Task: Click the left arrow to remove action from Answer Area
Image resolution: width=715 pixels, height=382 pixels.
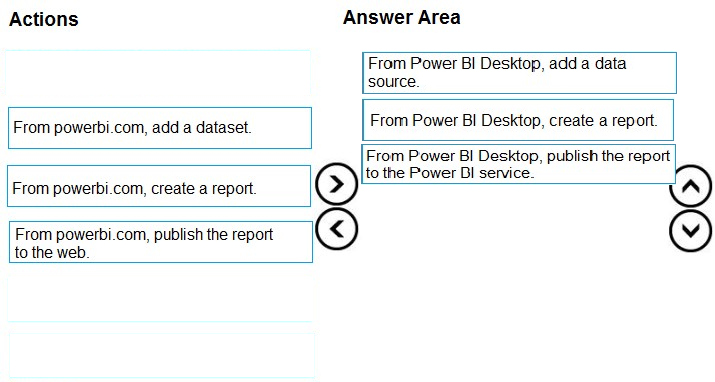Action: coord(337,229)
